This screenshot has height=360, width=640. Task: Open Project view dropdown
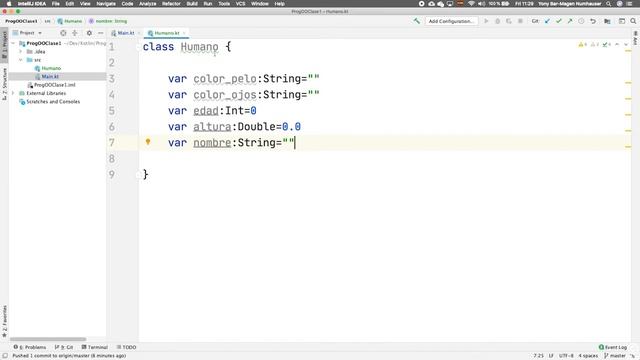click(x=27, y=33)
